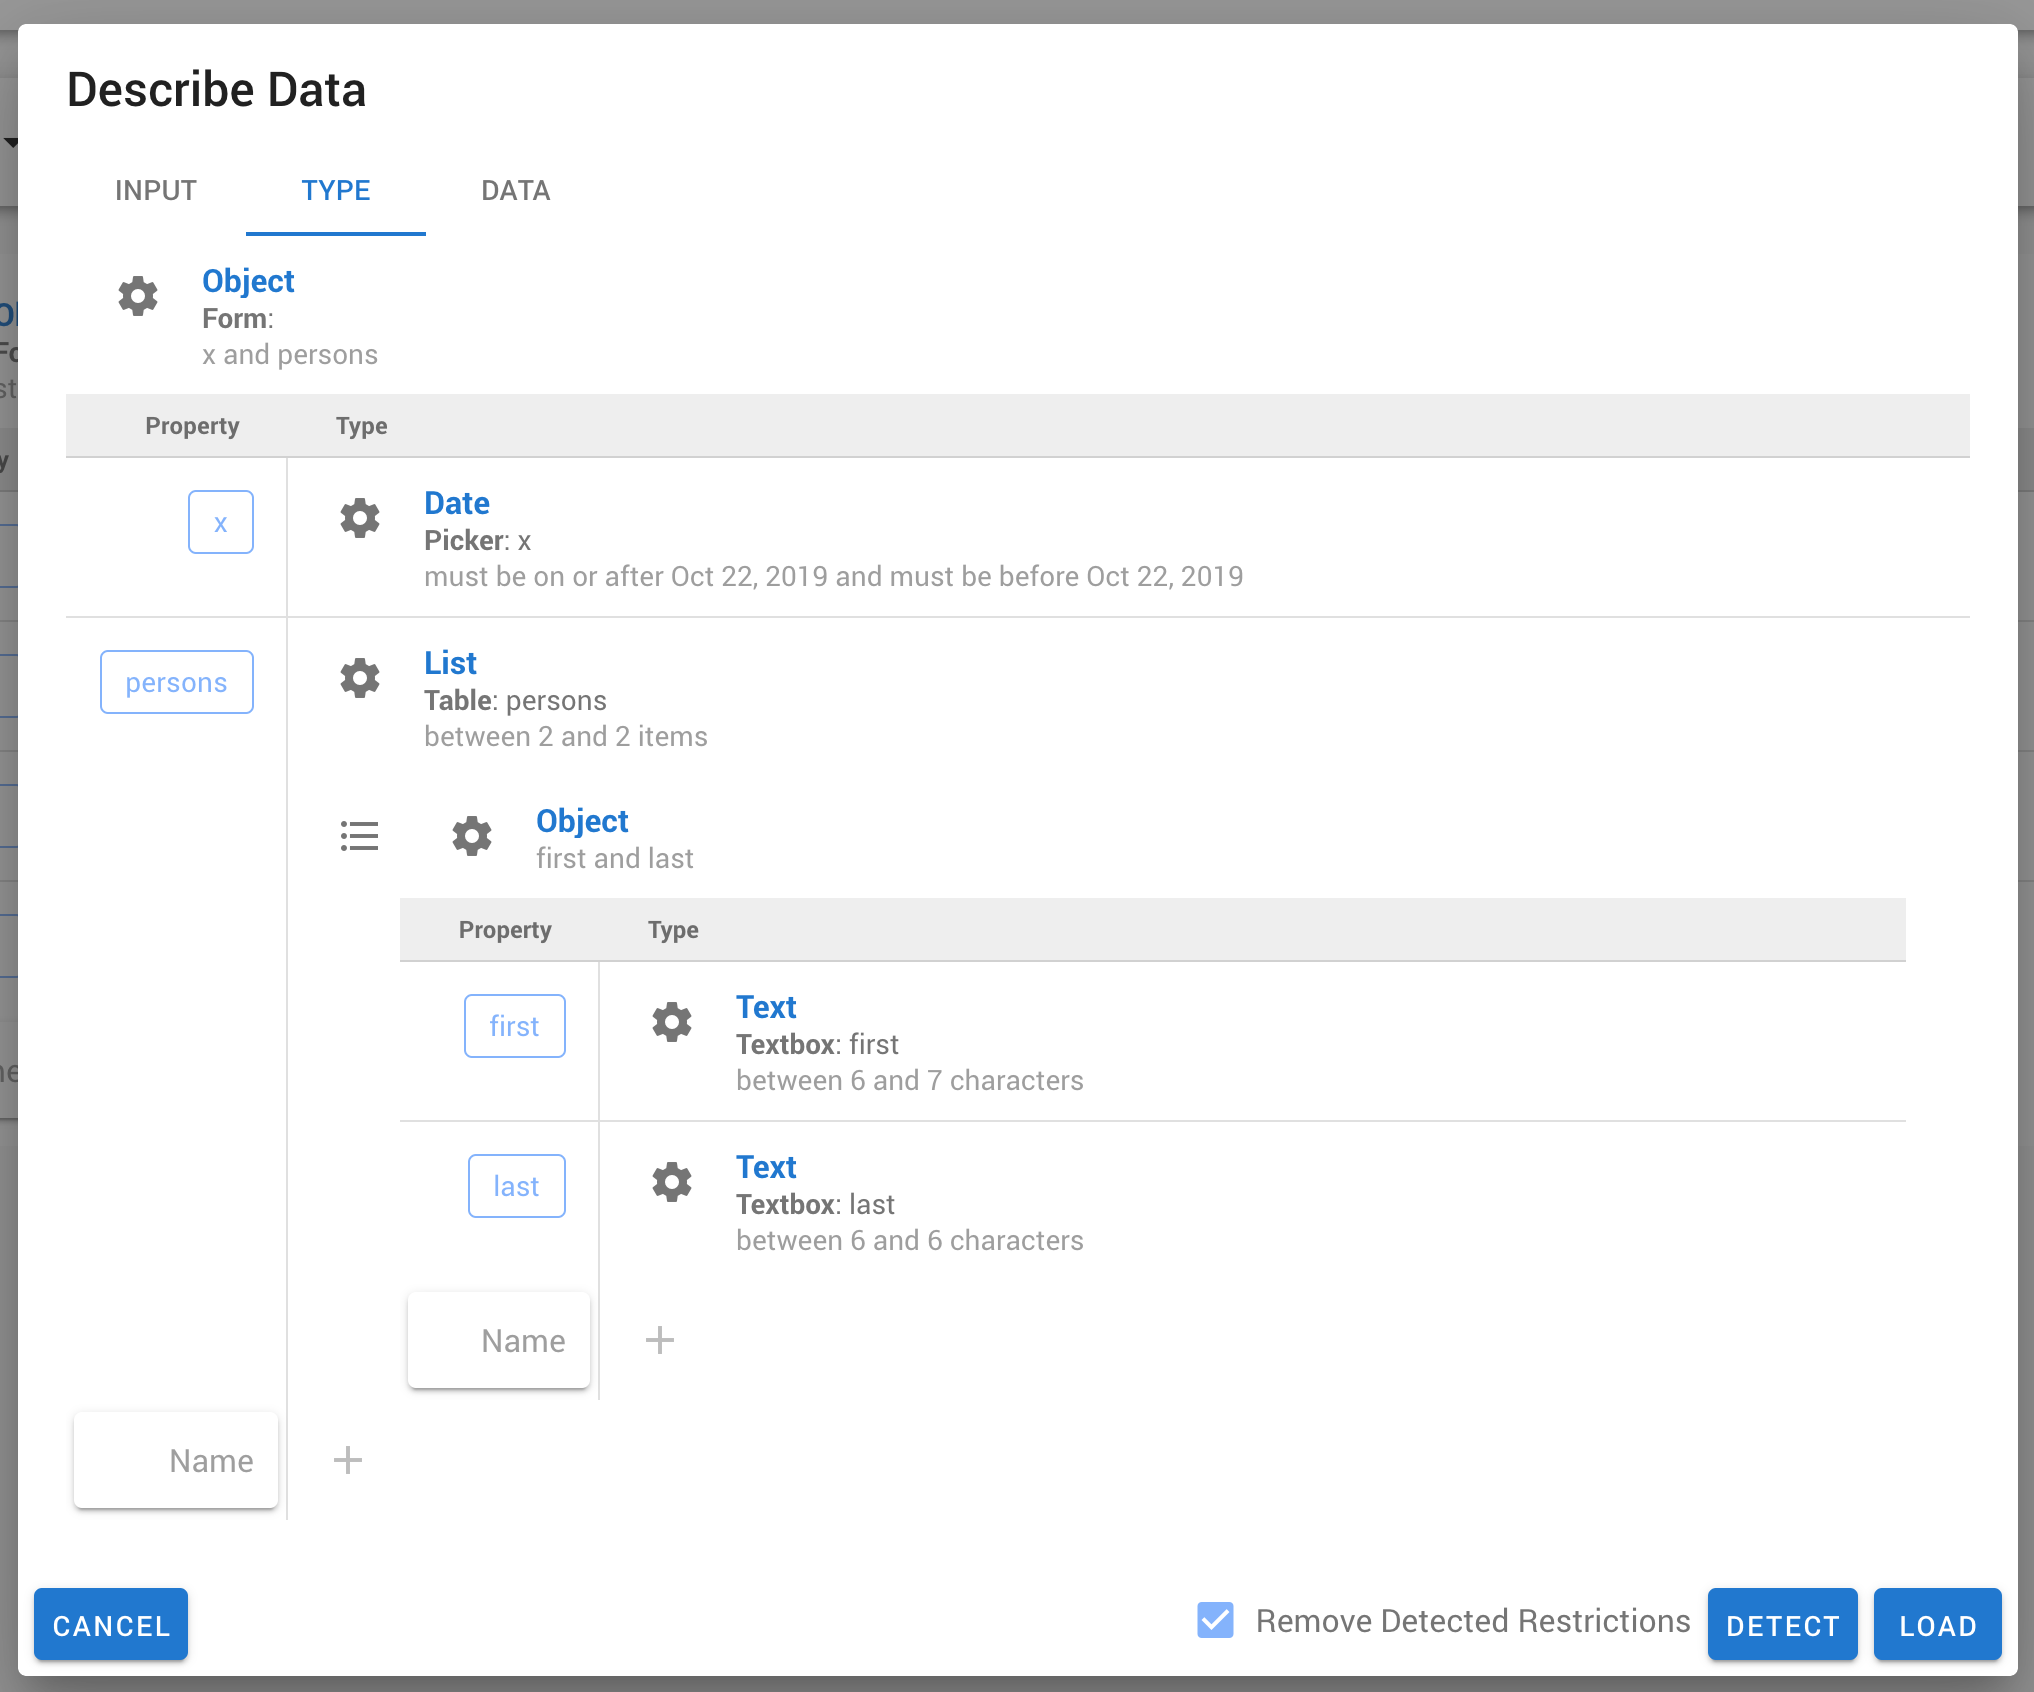The height and width of the screenshot is (1692, 2034).
Task: Open gear settings for Date type
Action: [x=360, y=518]
